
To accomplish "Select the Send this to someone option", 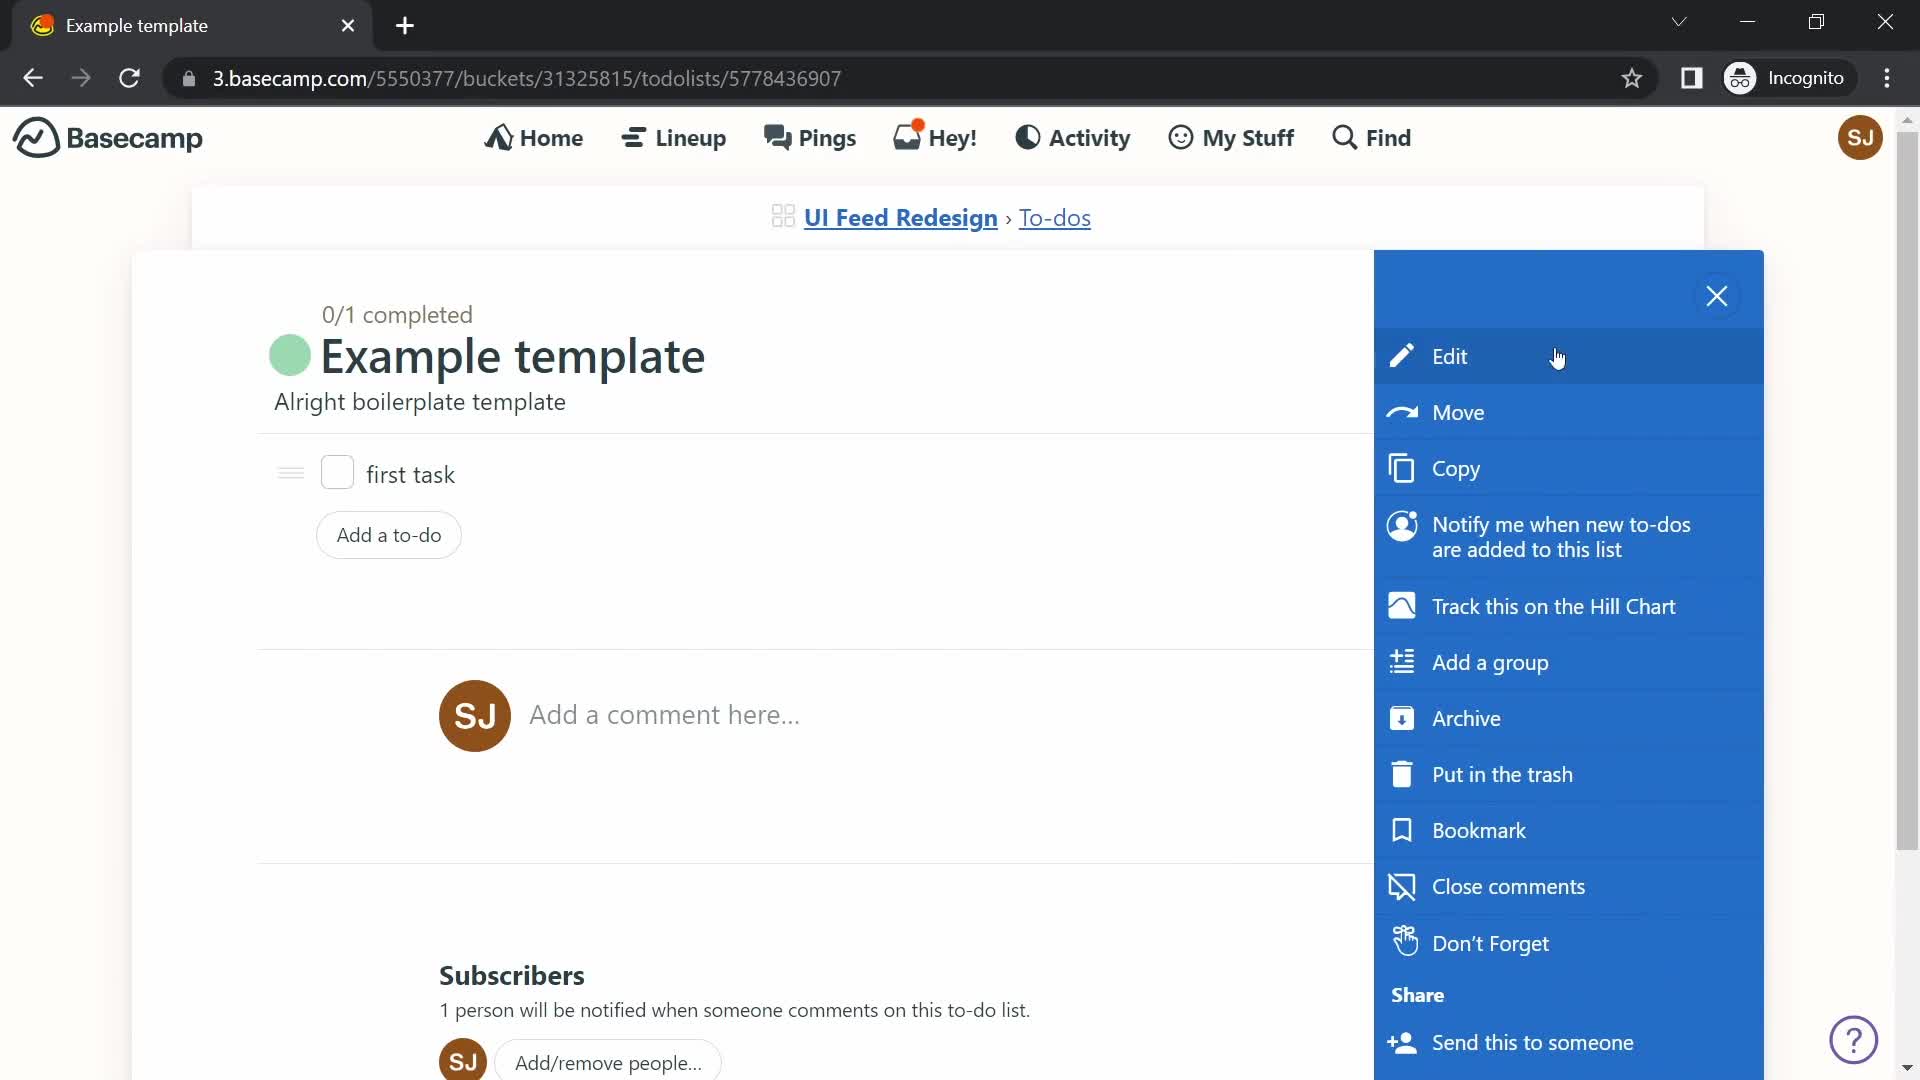I will click(x=1534, y=1042).
